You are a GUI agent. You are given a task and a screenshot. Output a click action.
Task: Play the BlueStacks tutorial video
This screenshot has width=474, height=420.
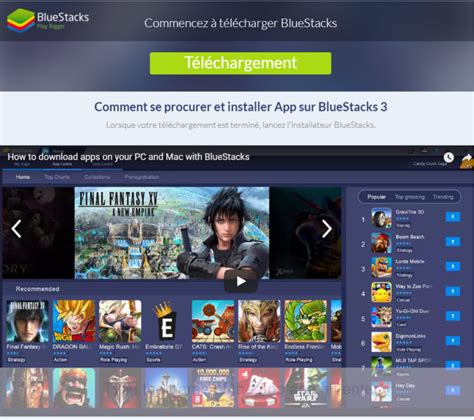(x=240, y=282)
